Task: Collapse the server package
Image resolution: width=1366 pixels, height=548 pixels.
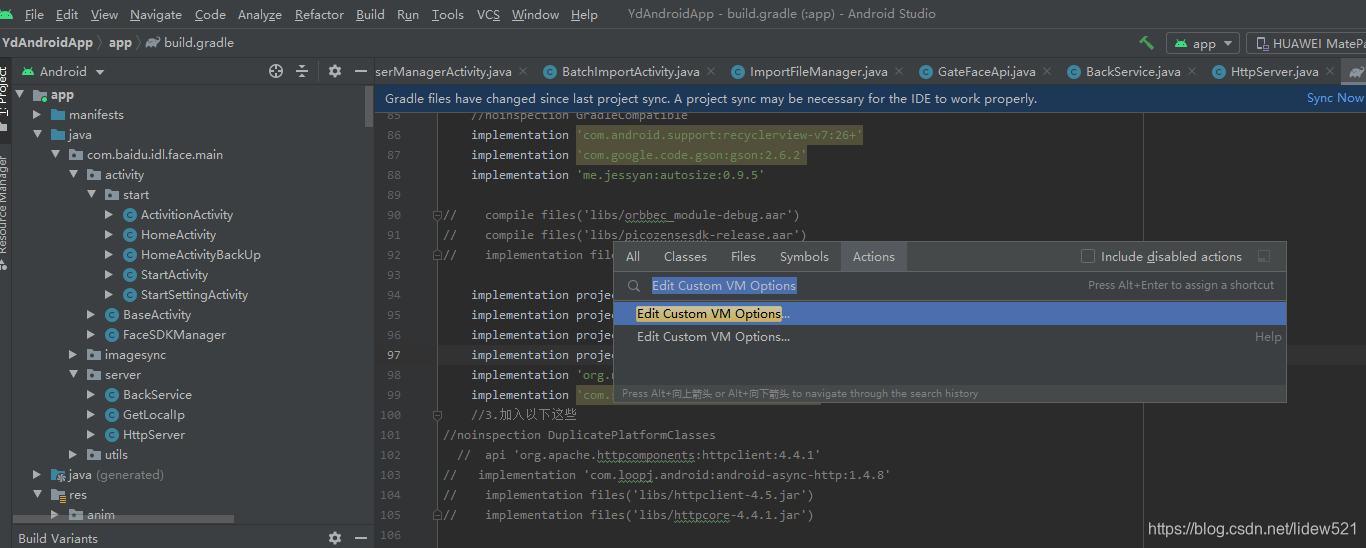Action: [x=73, y=375]
